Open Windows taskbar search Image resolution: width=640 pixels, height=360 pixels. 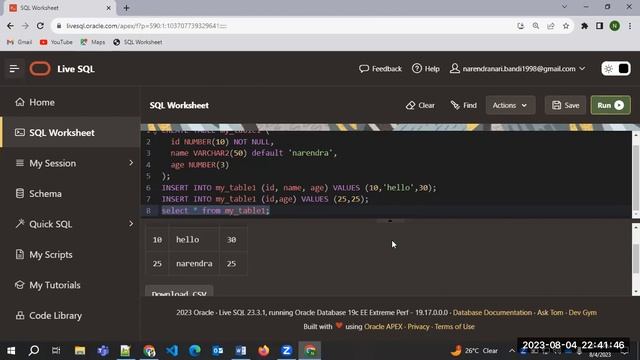pyautogui.click(x=34, y=351)
